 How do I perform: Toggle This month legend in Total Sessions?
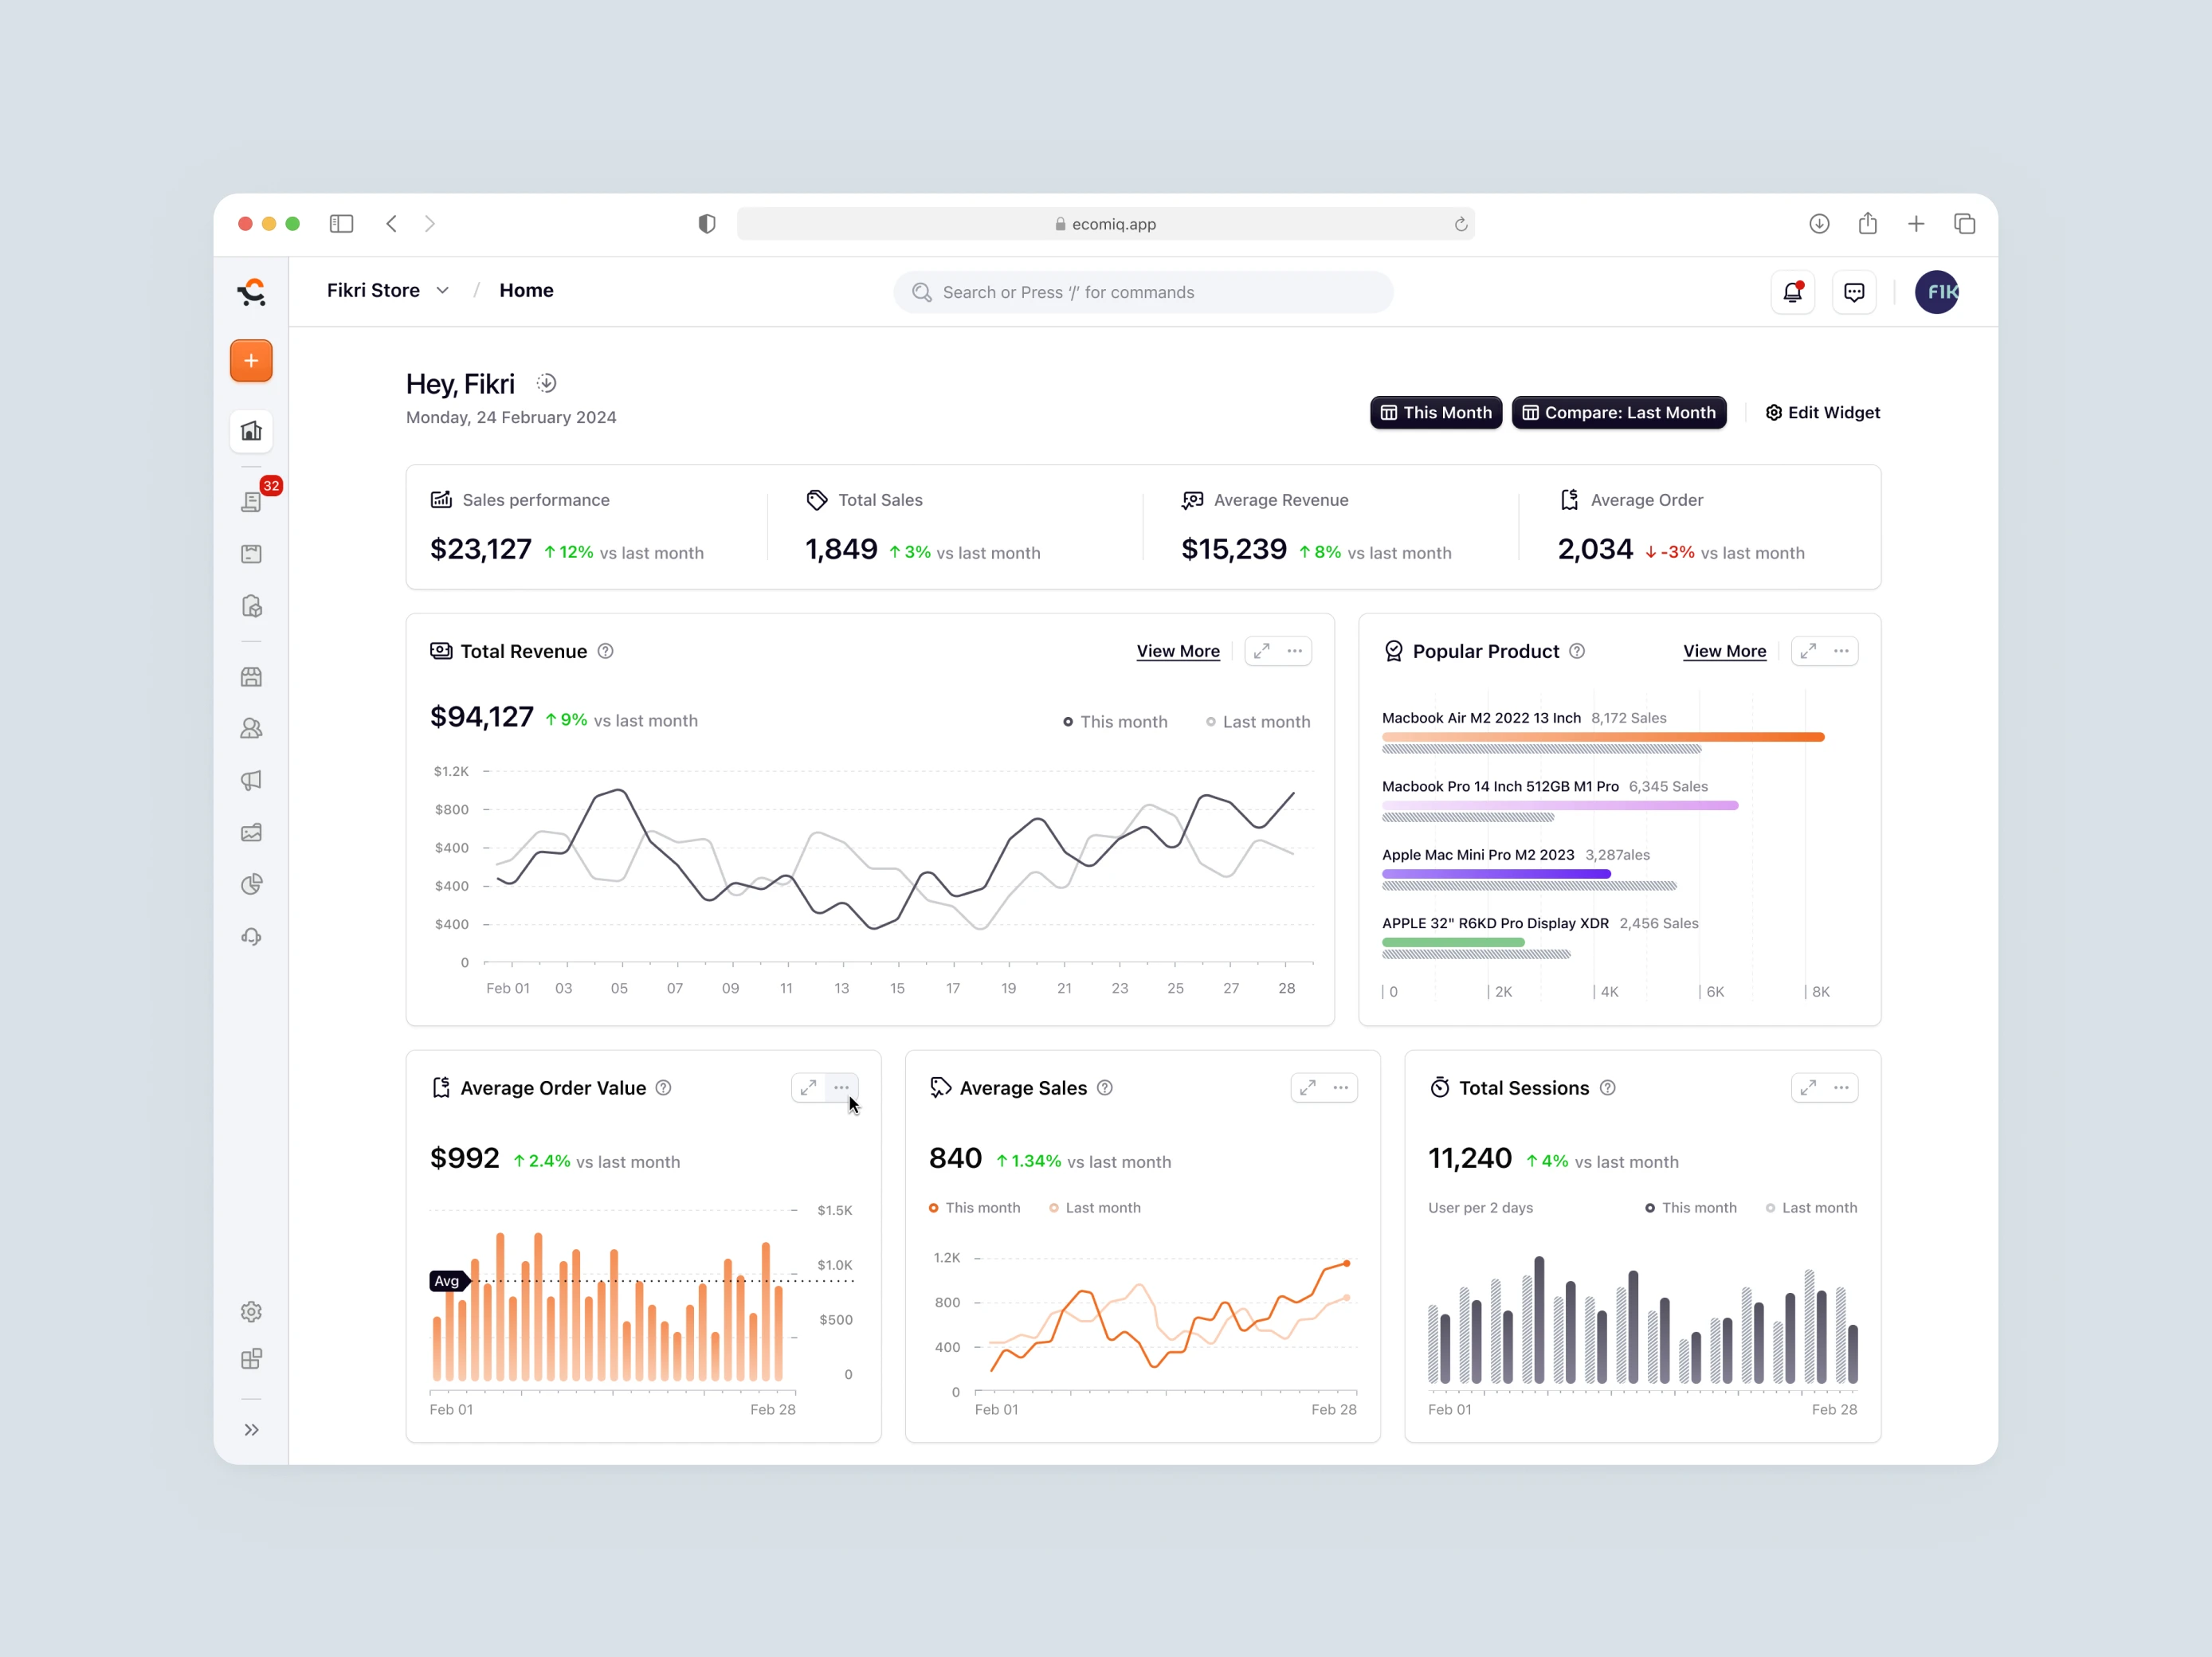(1691, 1208)
